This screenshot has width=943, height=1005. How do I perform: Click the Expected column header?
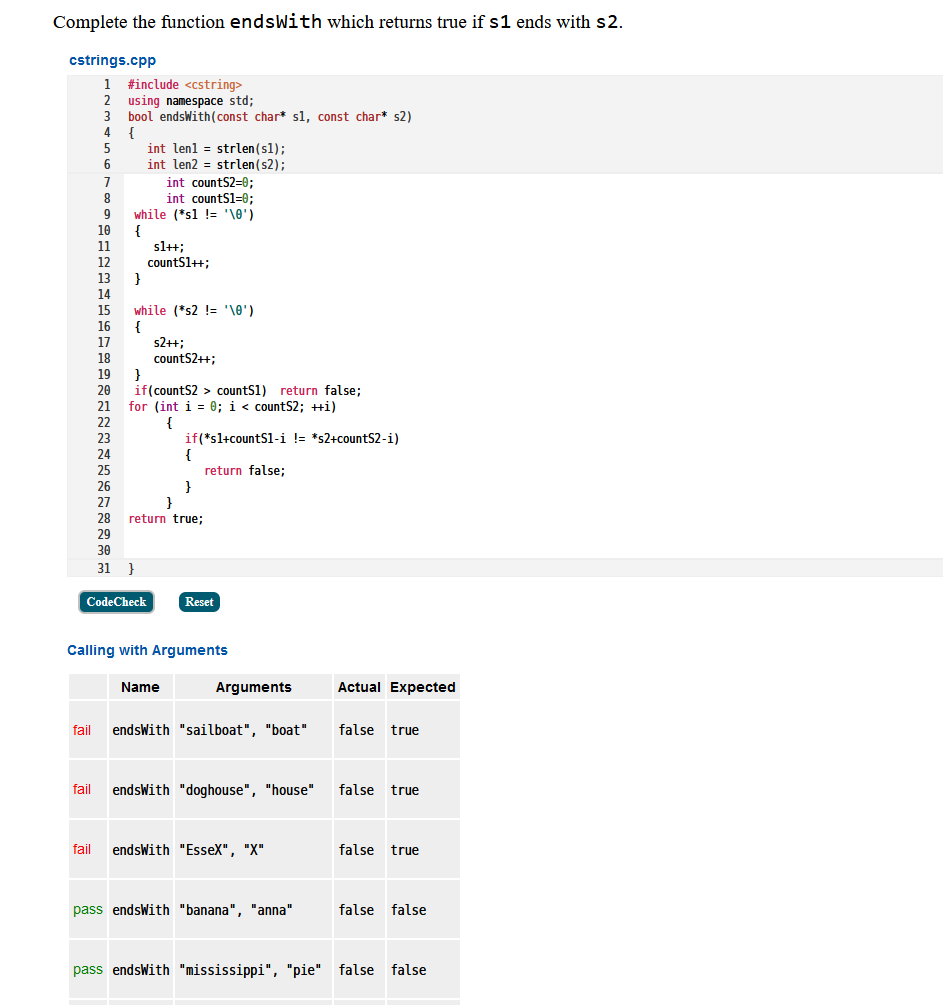coord(423,687)
